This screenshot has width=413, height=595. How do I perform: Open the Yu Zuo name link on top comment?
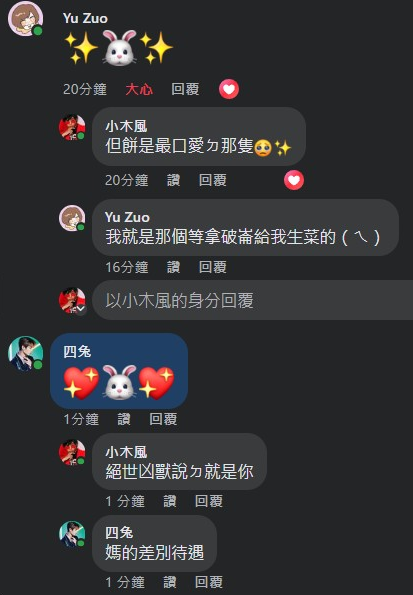click(85, 18)
